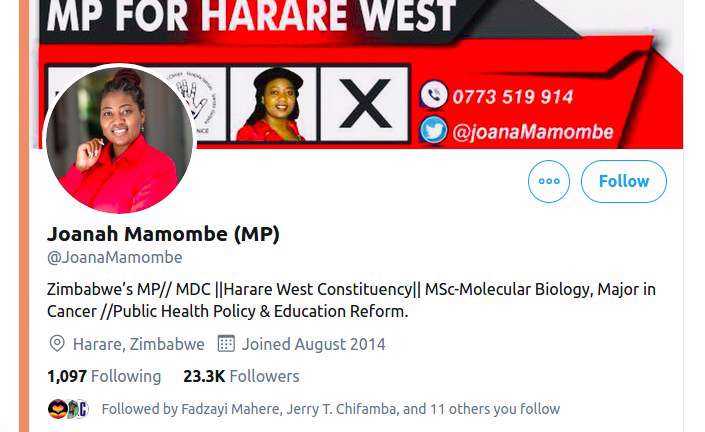
Task: Click the Harare, Zimbabwe location text
Action: tap(138, 344)
